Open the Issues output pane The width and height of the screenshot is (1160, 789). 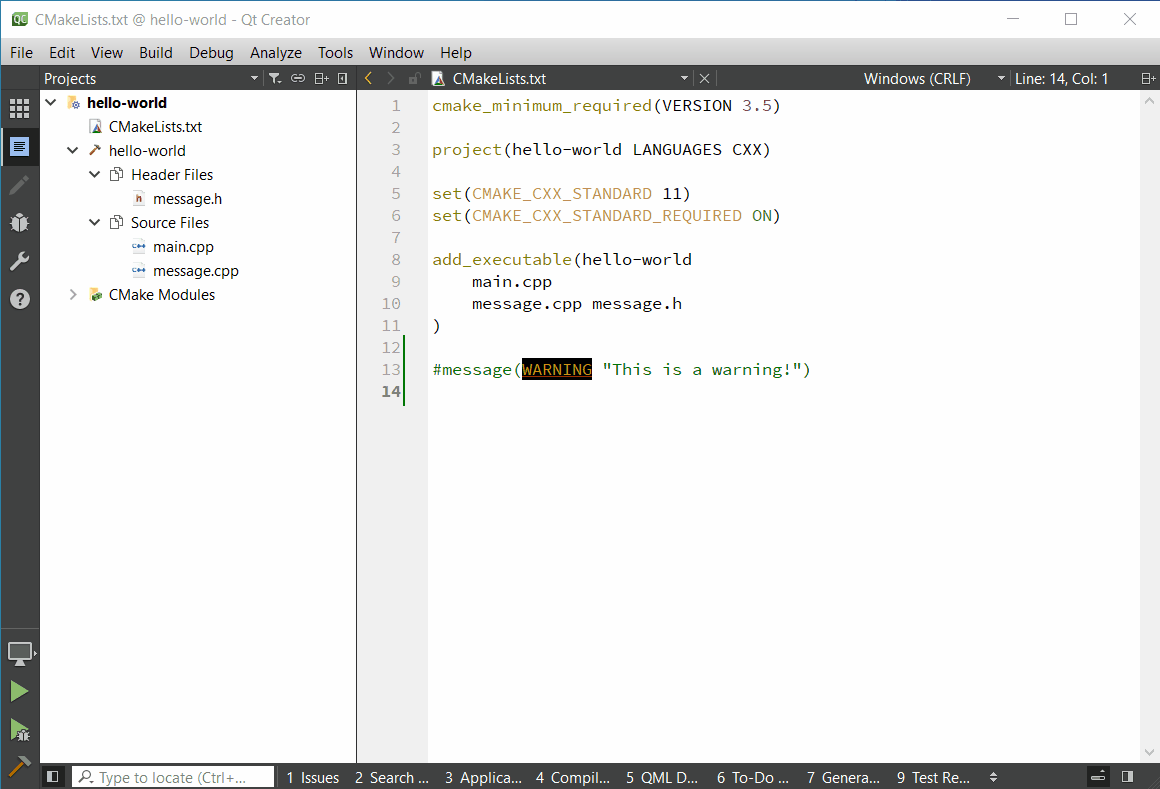312,777
